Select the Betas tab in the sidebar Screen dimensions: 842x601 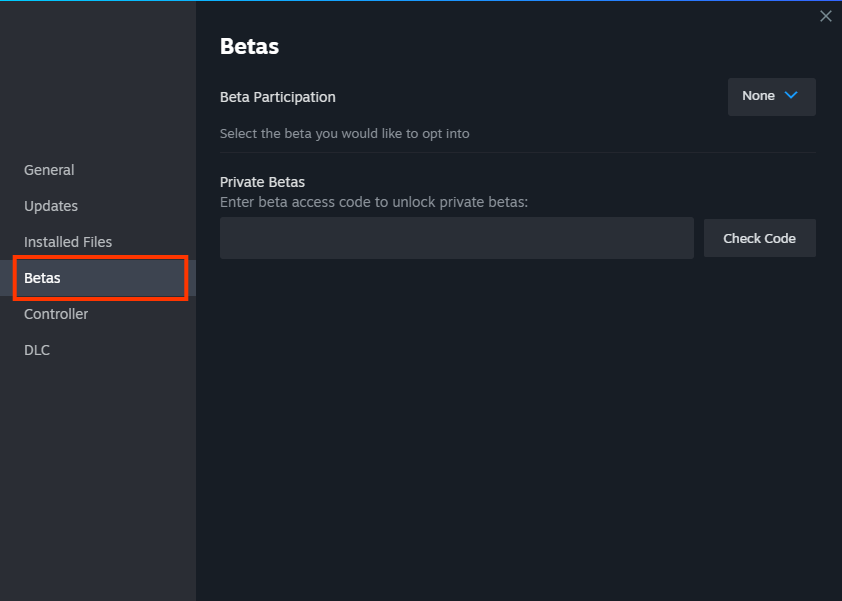pos(42,278)
